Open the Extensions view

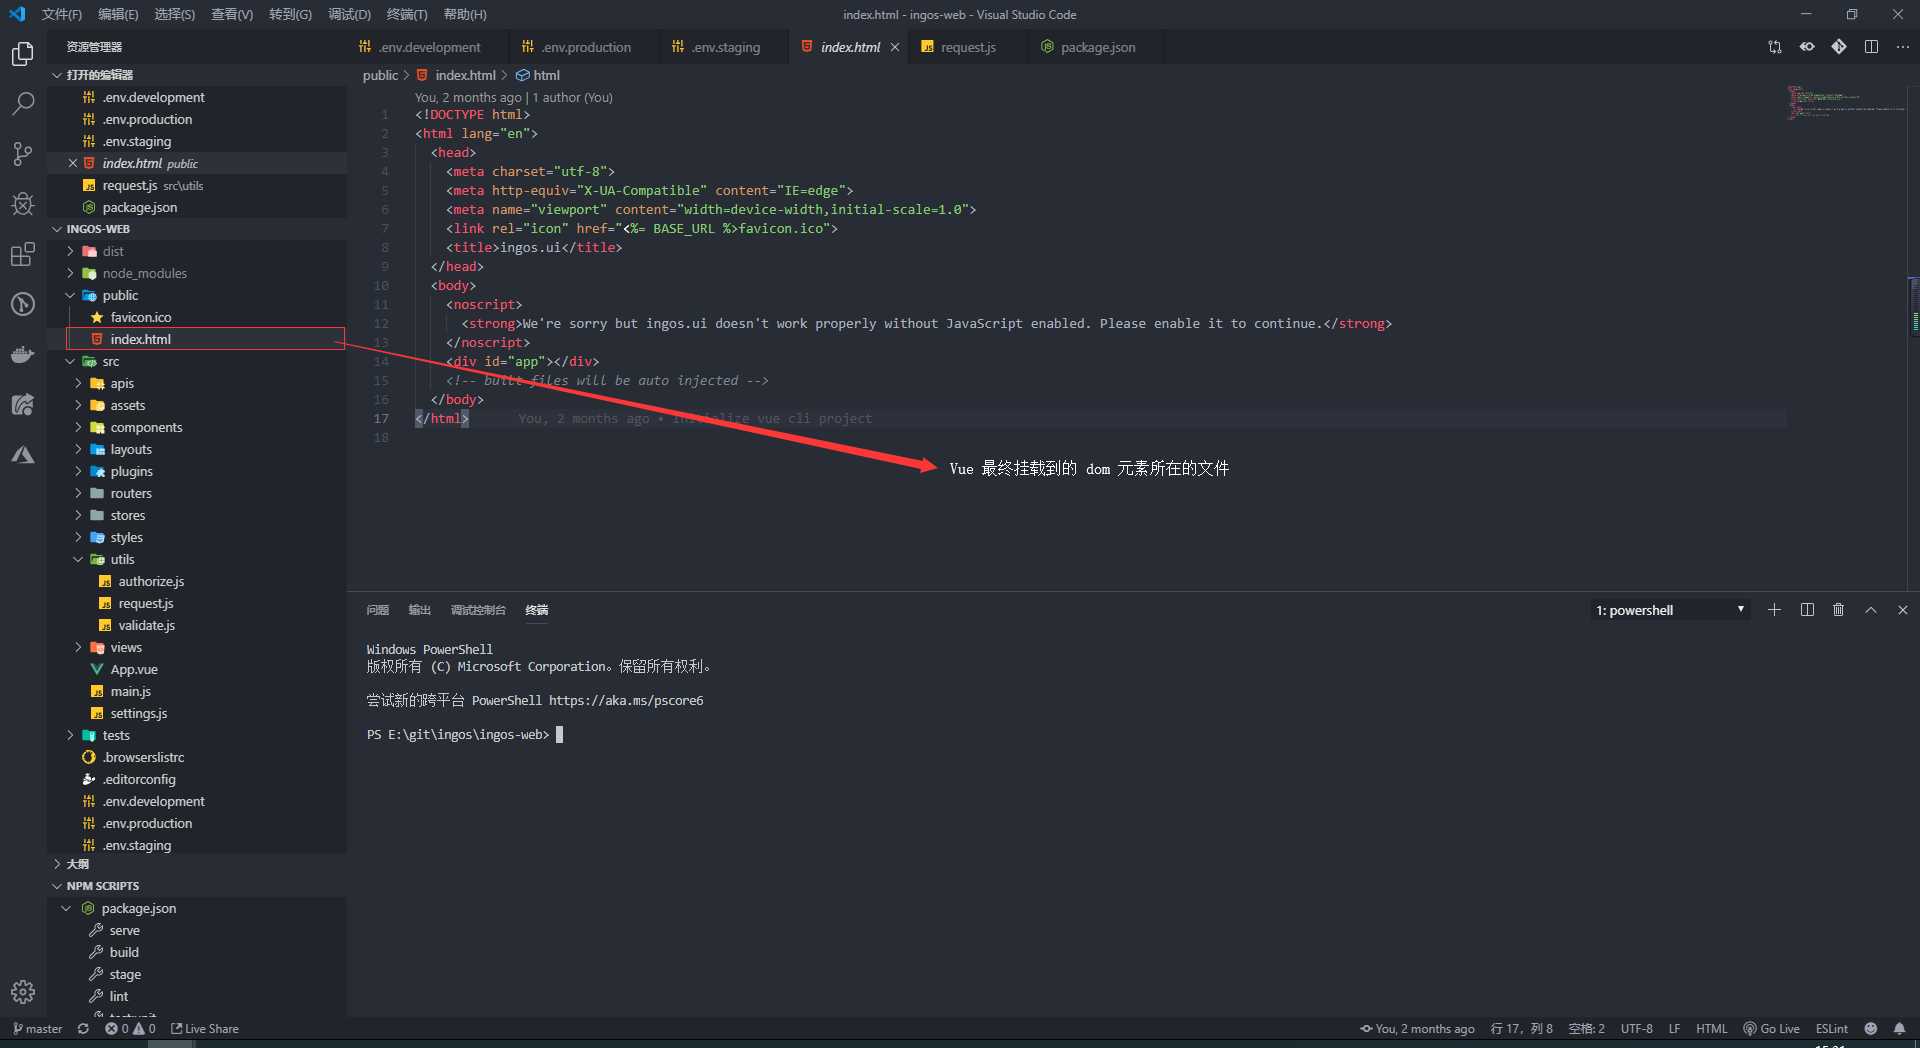coord(23,254)
